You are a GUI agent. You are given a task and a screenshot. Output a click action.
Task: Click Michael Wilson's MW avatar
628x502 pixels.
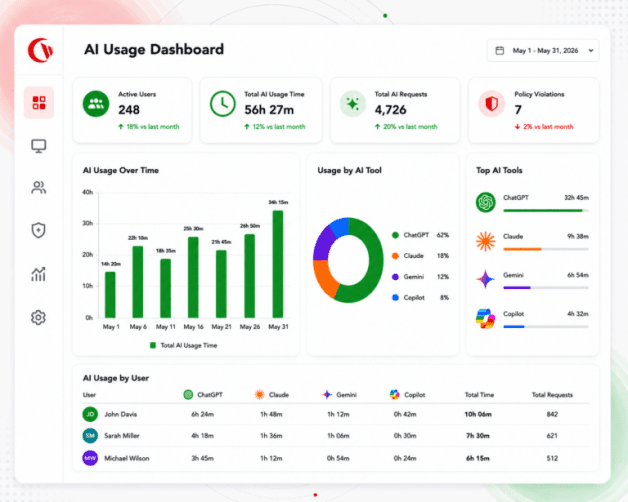(90, 458)
